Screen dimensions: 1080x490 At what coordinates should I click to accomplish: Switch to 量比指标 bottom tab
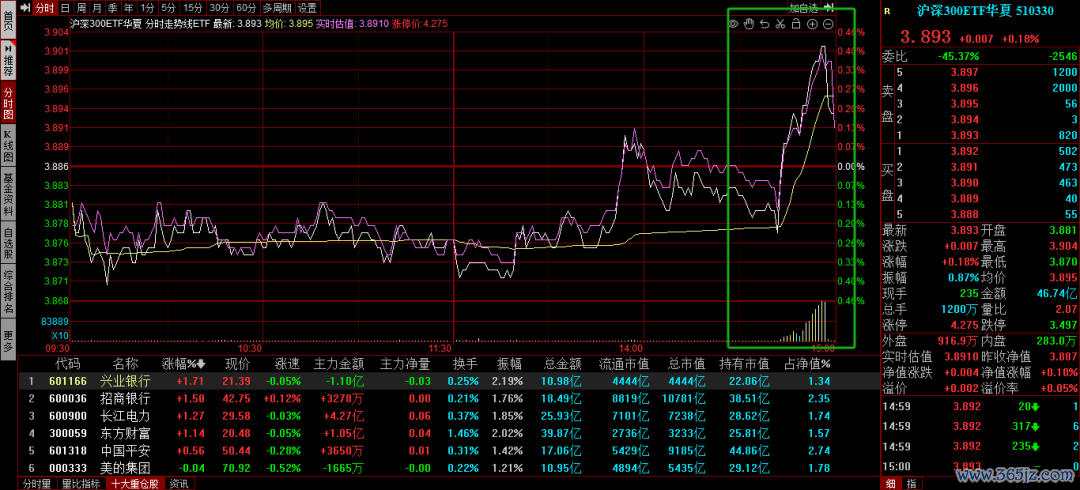pos(81,484)
